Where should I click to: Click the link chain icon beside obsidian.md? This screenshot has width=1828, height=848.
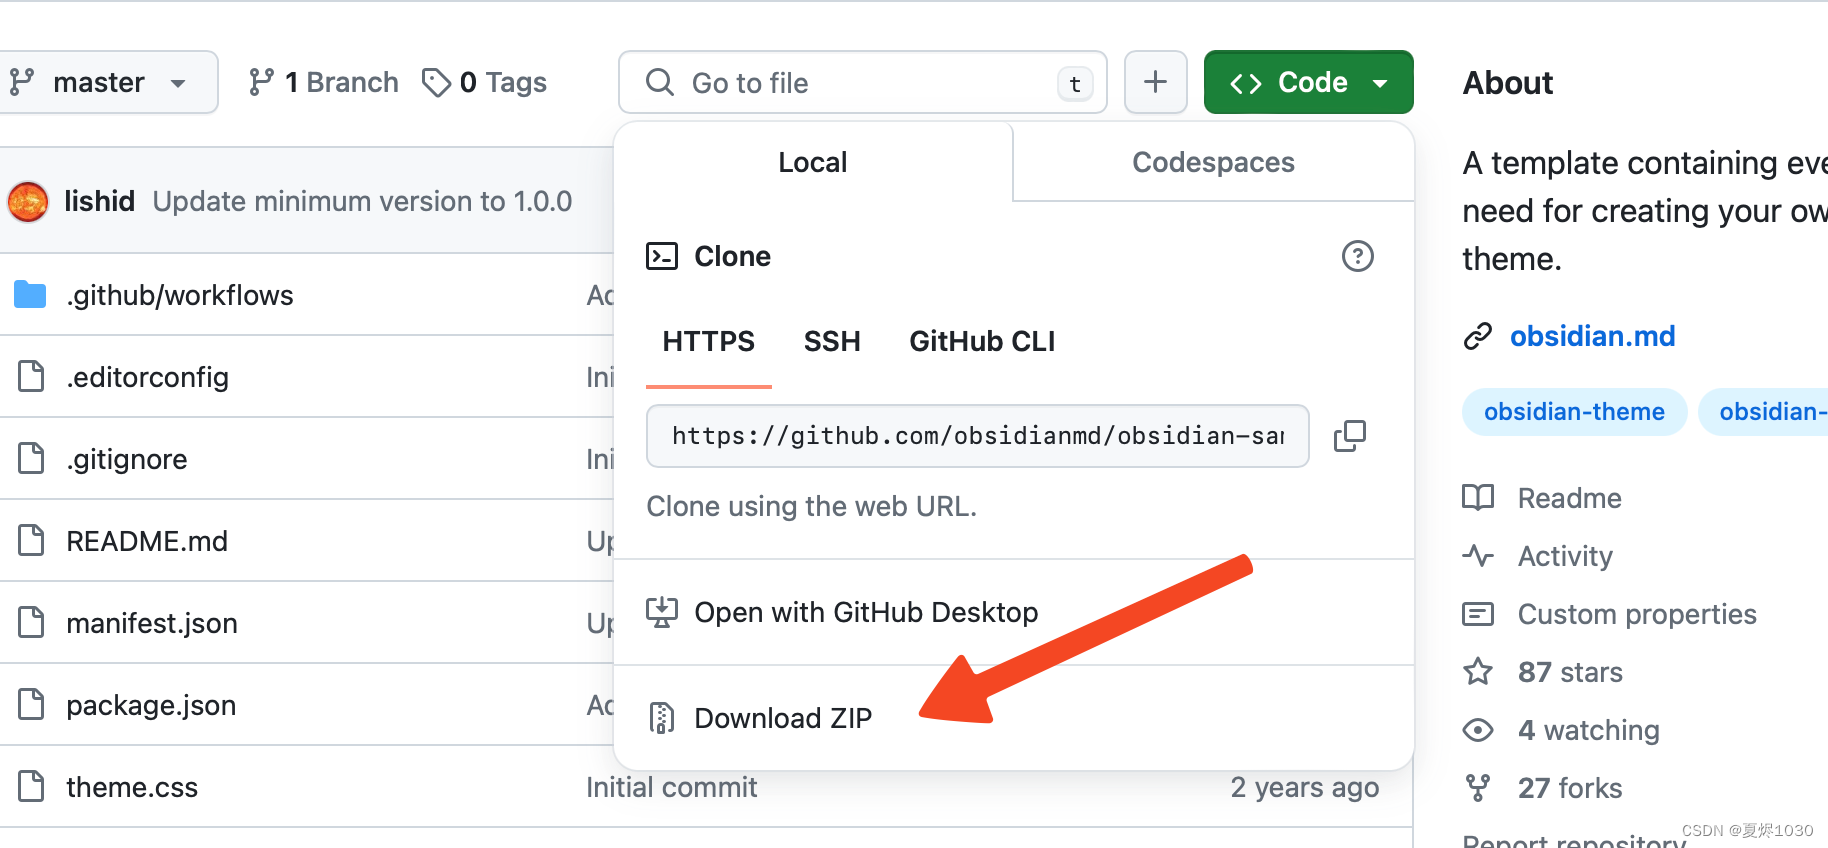tap(1478, 336)
